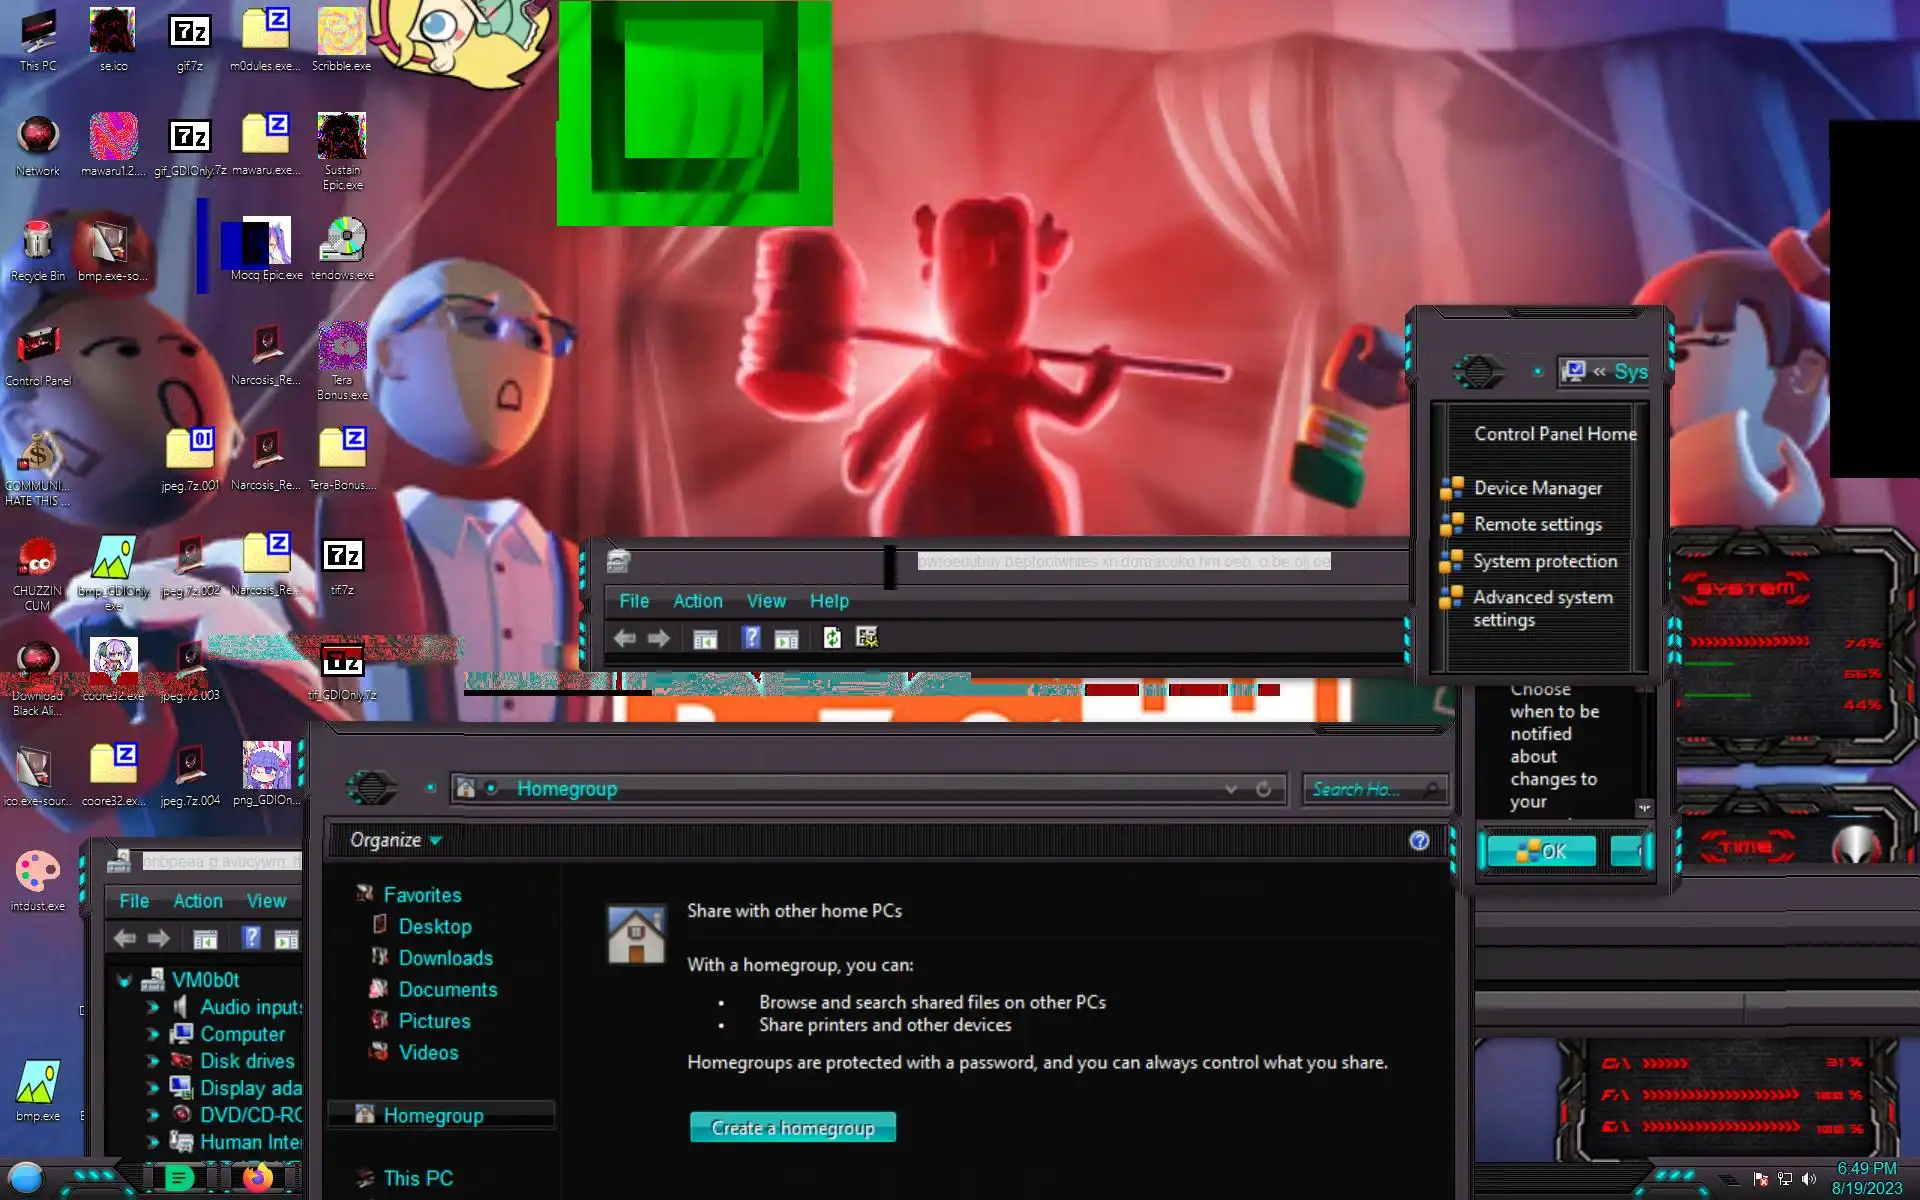The height and width of the screenshot is (1200, 1920).
Task: Click the properties icon in upper console toolbar
Action: 867,638
